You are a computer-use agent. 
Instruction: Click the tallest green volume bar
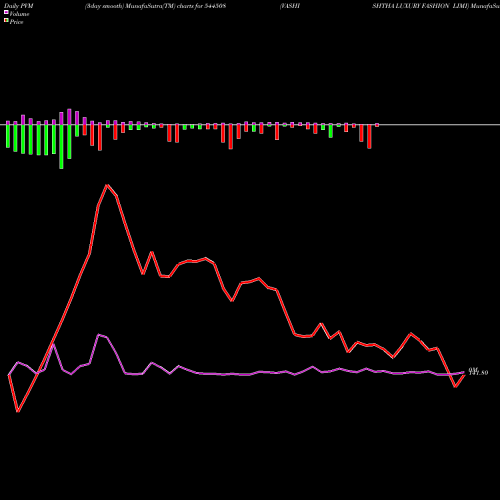tap(61, 147)
